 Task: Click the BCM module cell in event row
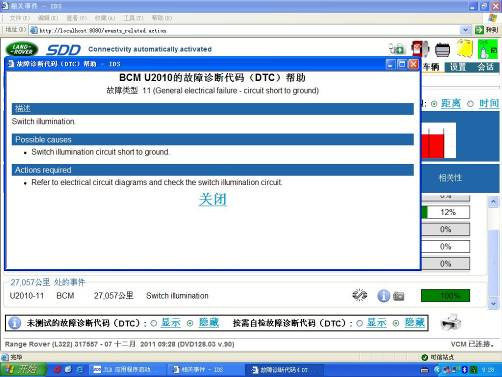tap(65, 296)
